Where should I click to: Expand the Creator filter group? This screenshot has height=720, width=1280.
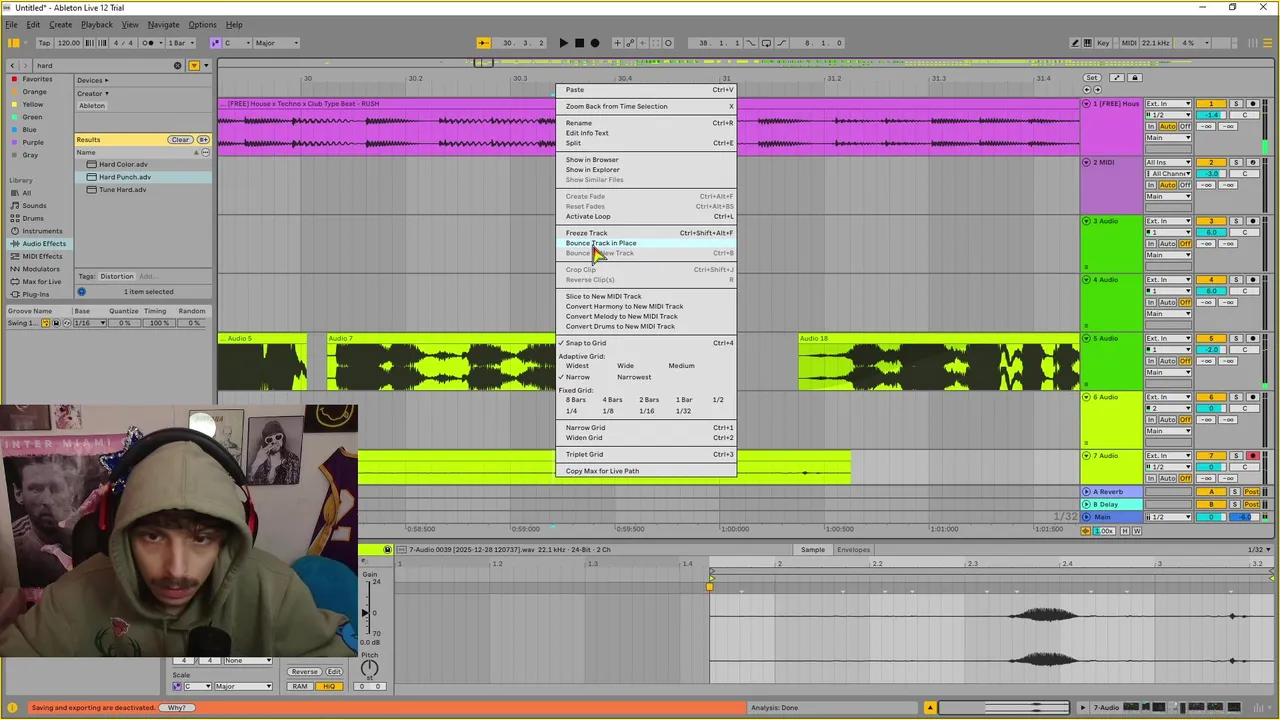92,93
